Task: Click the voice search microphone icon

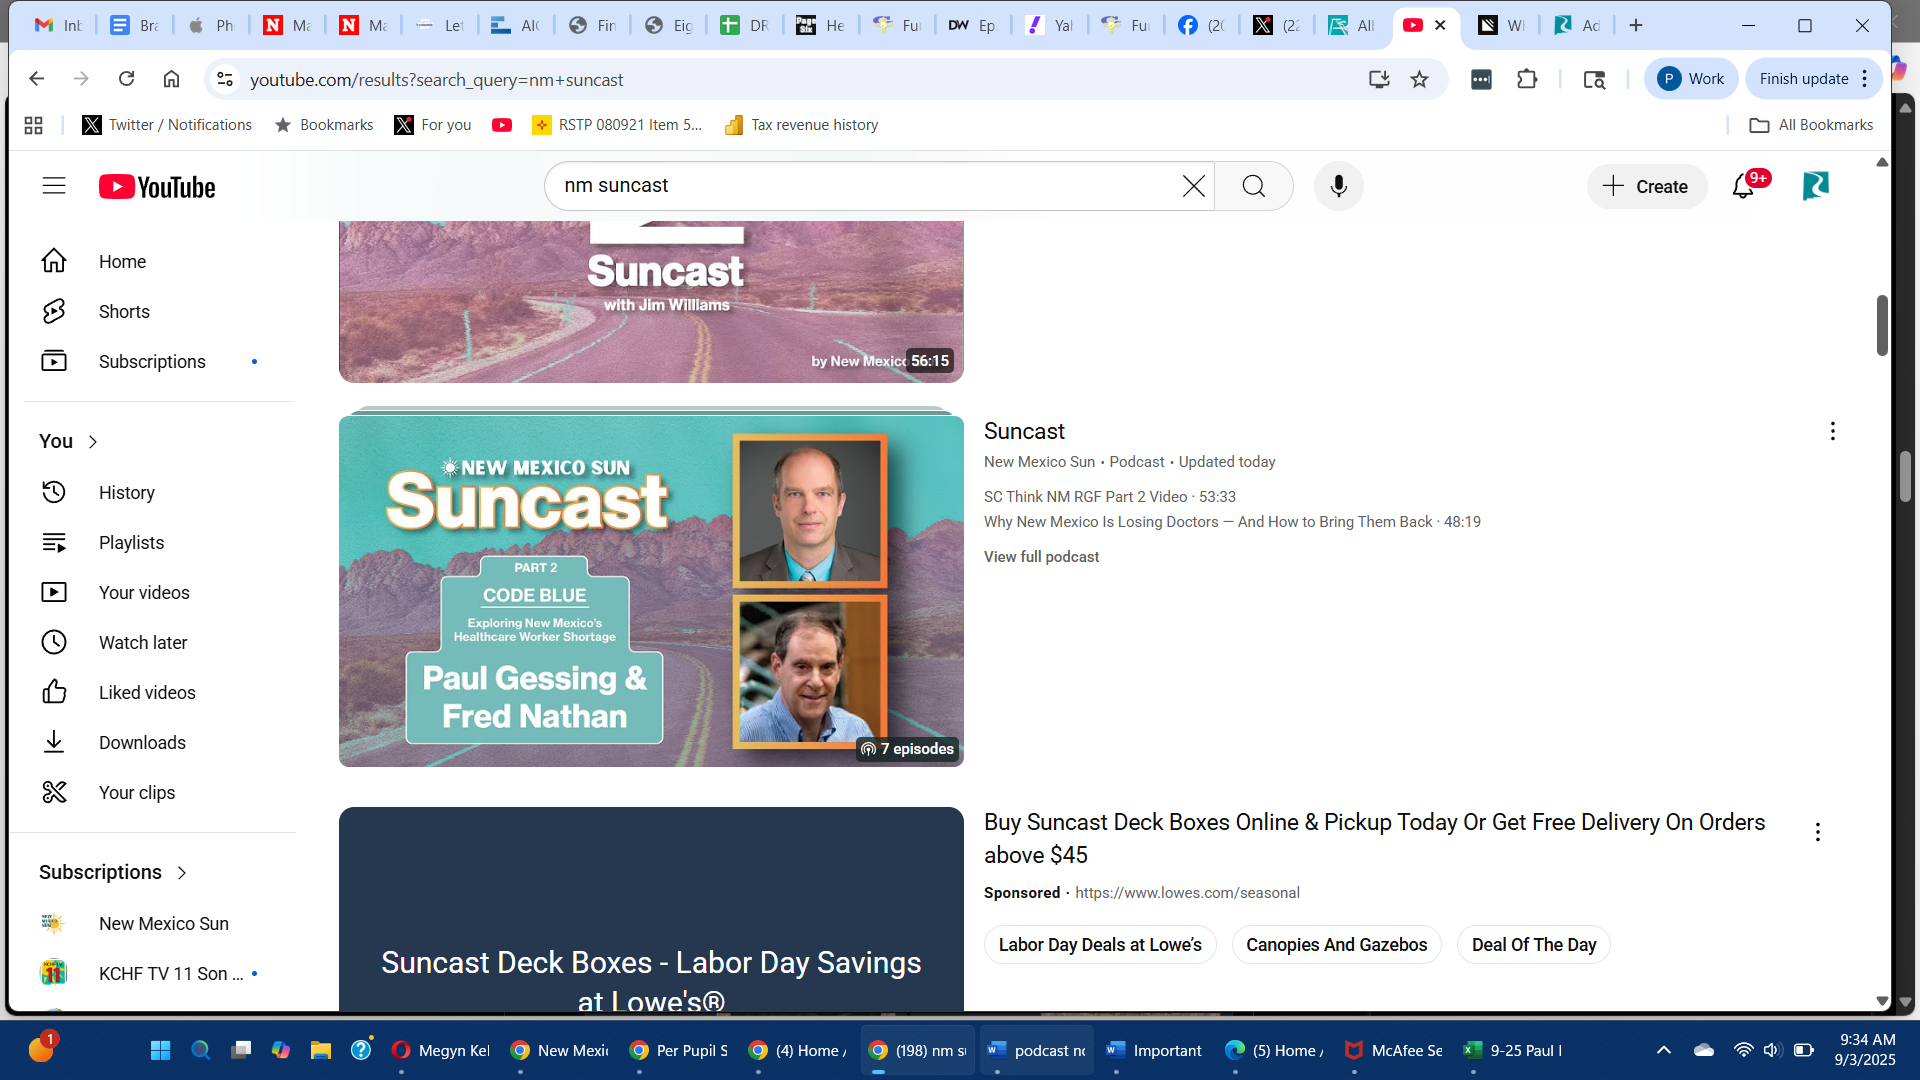Action: tap(1338, 186)
